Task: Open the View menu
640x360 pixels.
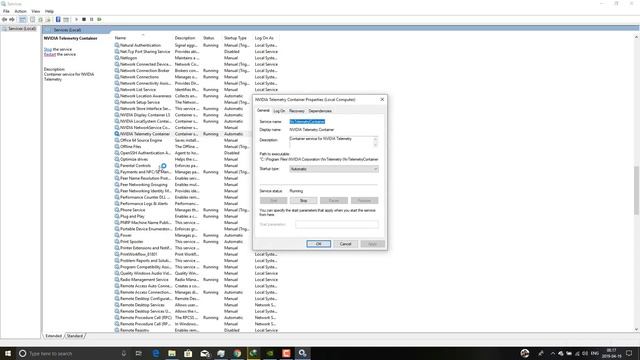Action: tap(36, 11)
